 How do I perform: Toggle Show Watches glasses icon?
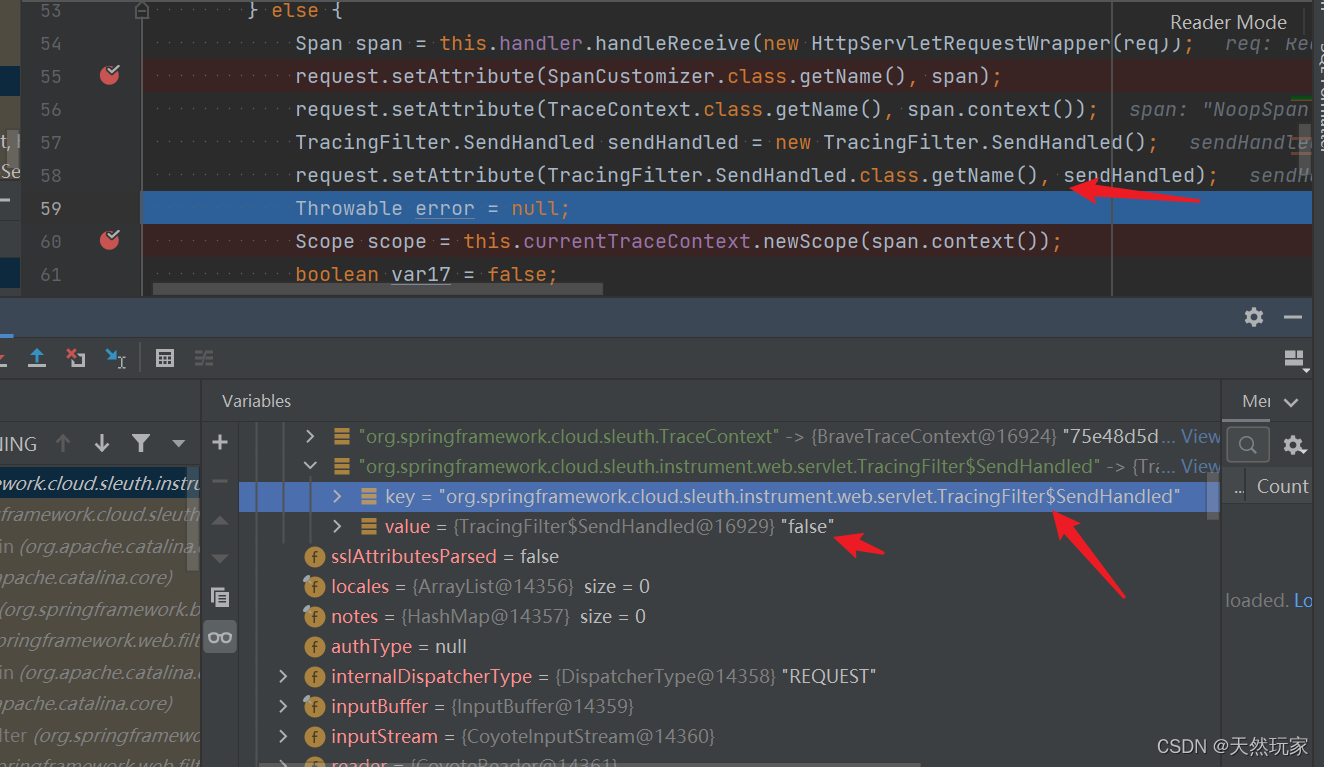point(220,637)
